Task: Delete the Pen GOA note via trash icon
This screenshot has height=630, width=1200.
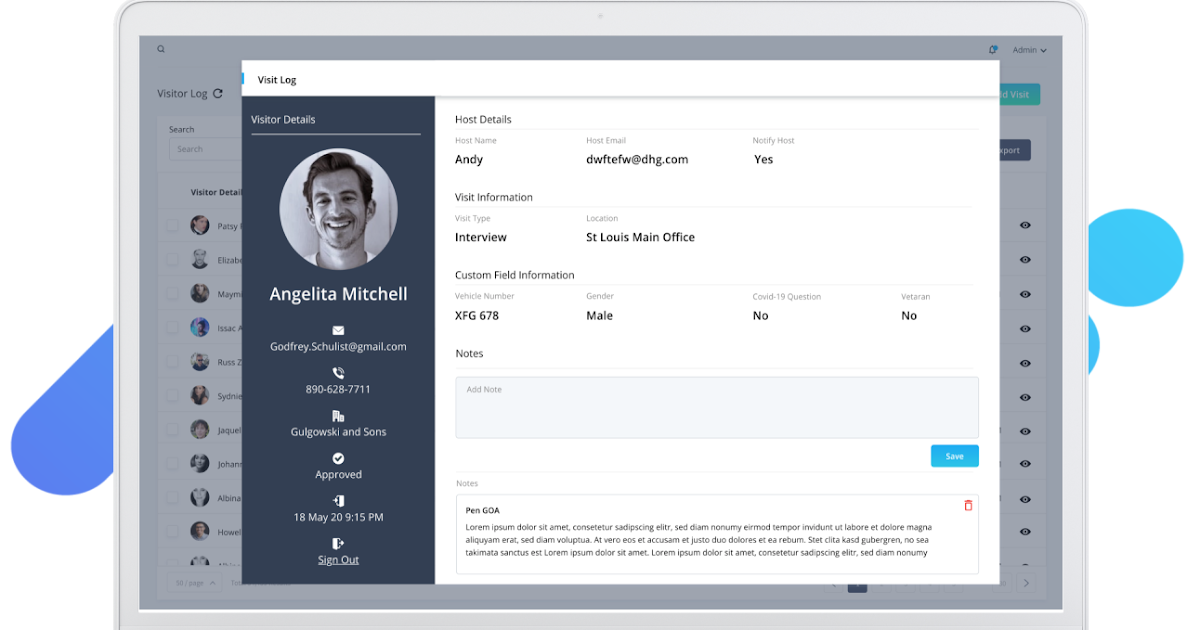Action: pyautogui.click(x=967, y=505)
